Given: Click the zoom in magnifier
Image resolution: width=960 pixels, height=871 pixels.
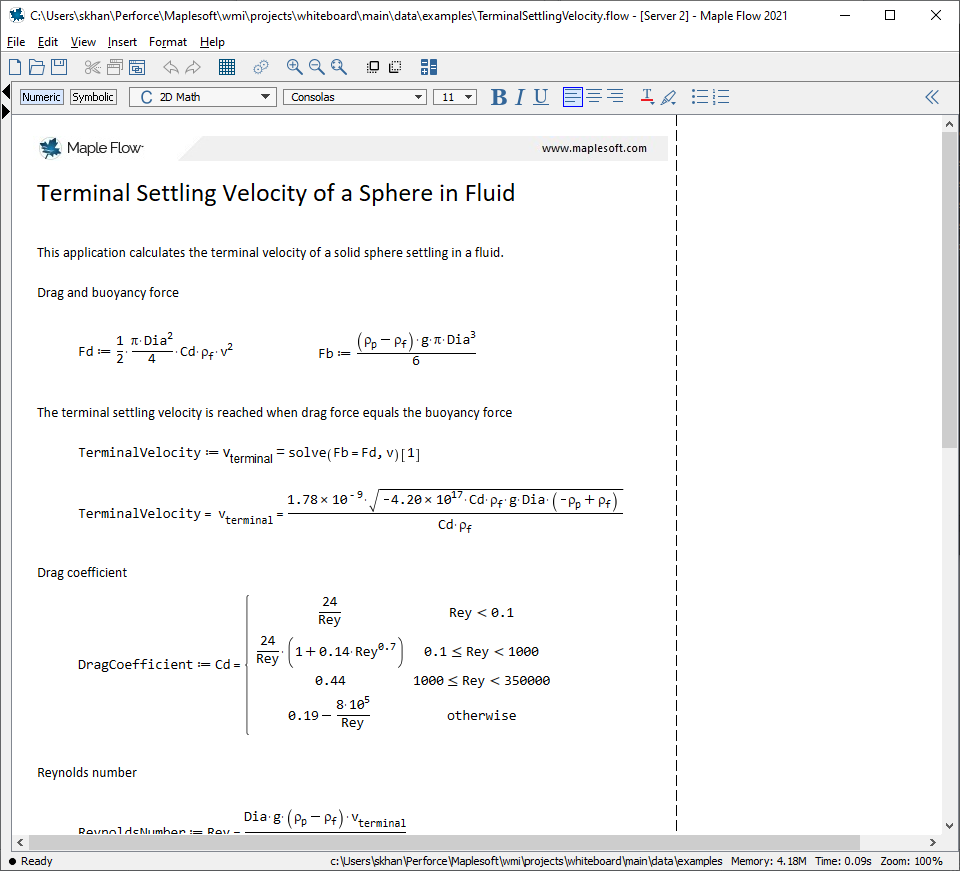Looking at the screenshot, I should pos(294,67).
